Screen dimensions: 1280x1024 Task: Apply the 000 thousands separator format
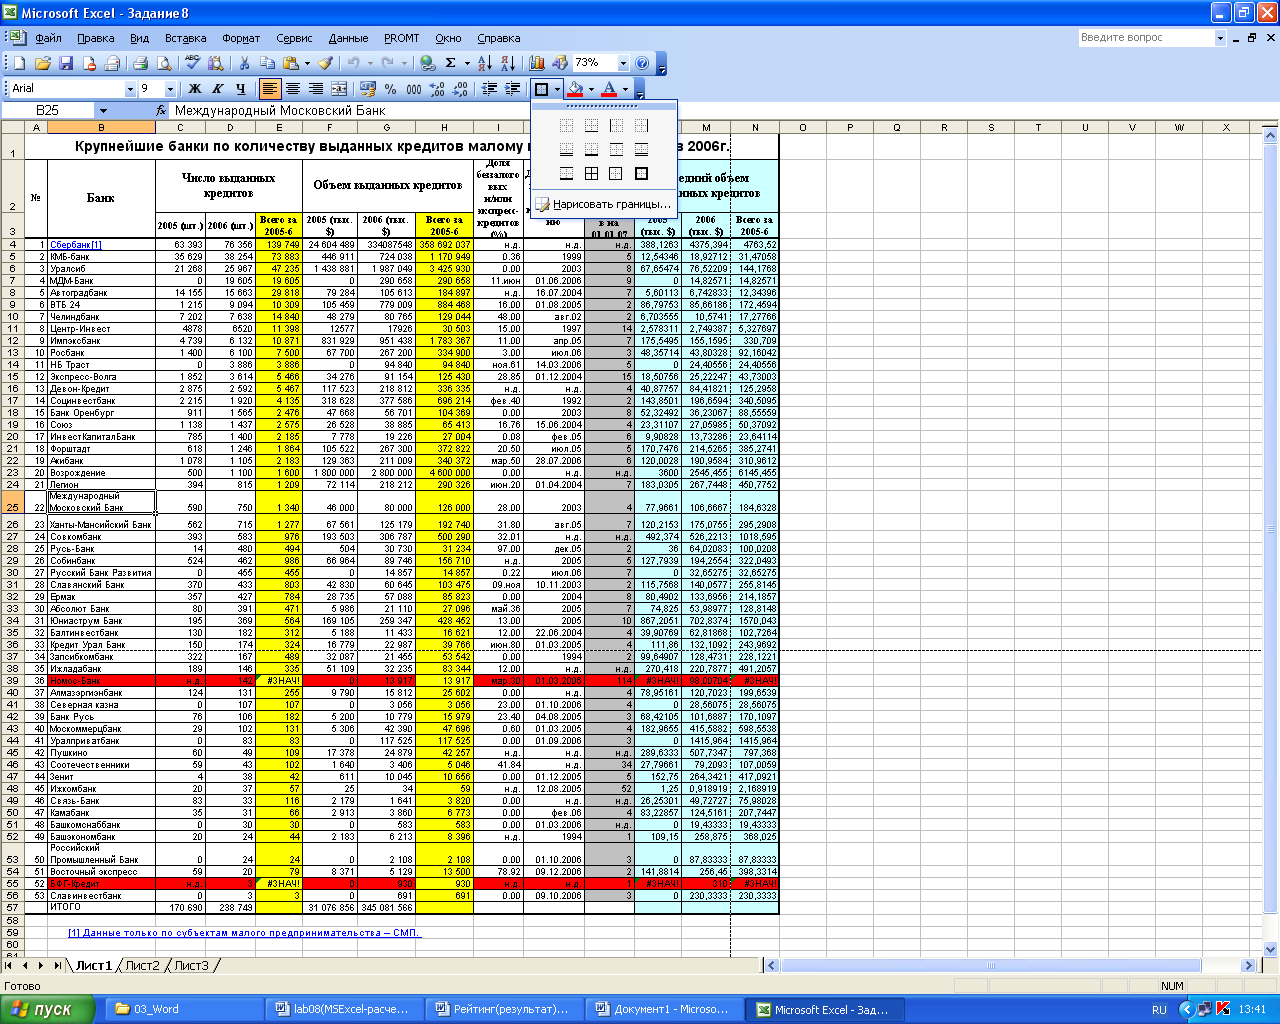414,89
